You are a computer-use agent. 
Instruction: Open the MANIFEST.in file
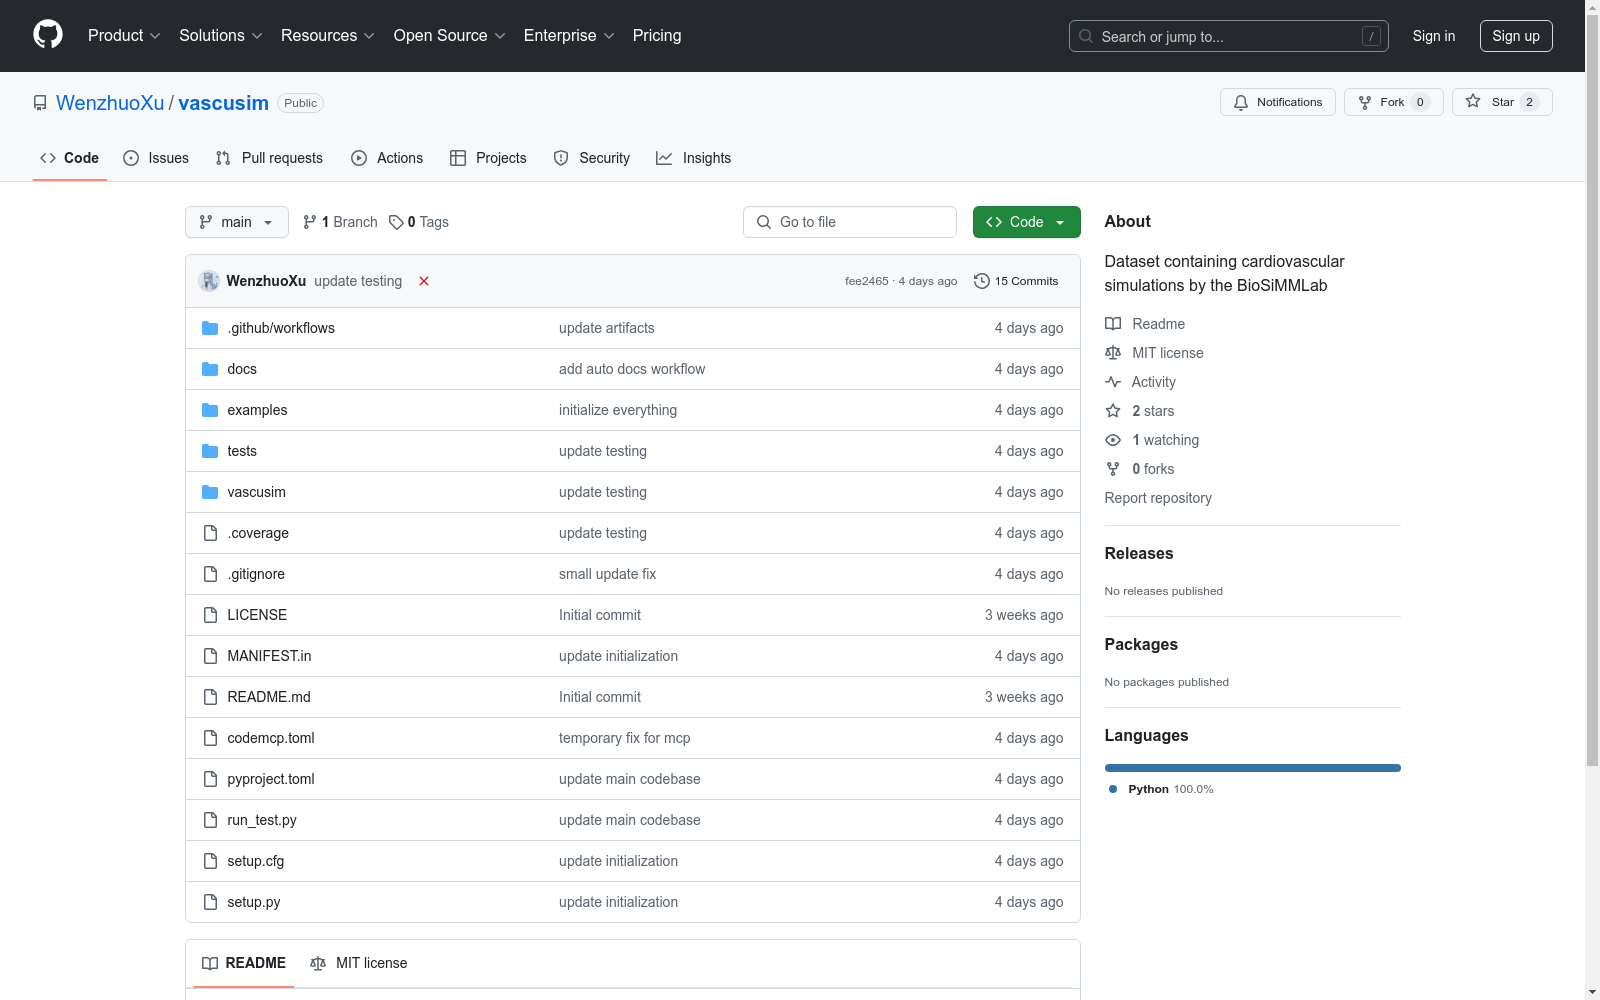(269, 656)
